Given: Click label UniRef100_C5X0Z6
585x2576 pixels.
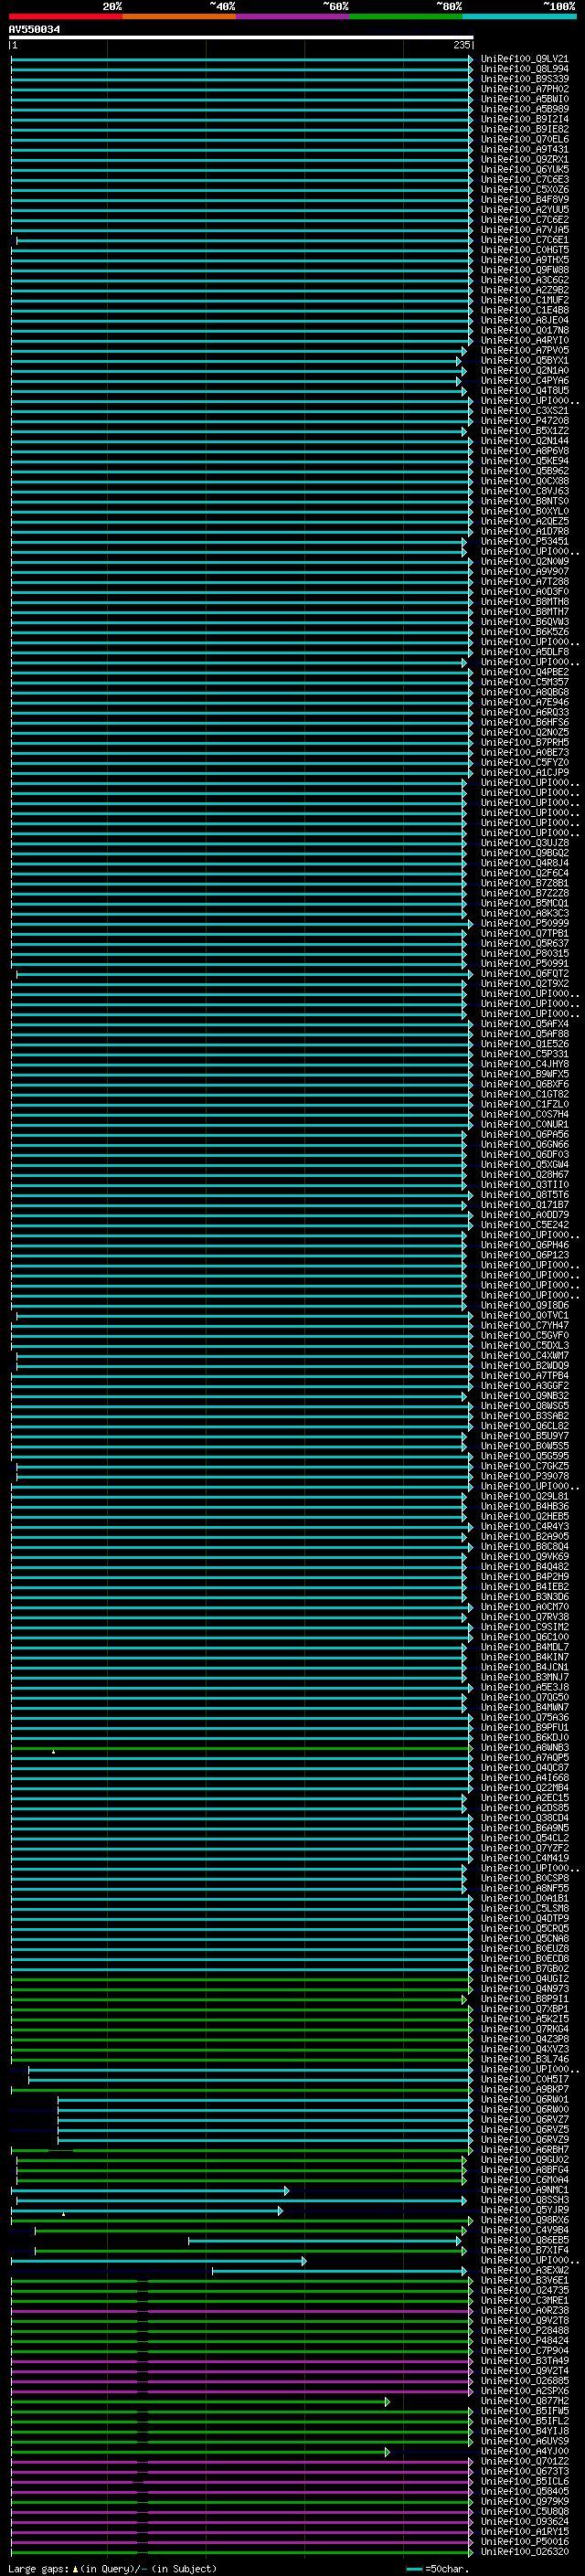Looking at the screenshot, I should point(525,190).
